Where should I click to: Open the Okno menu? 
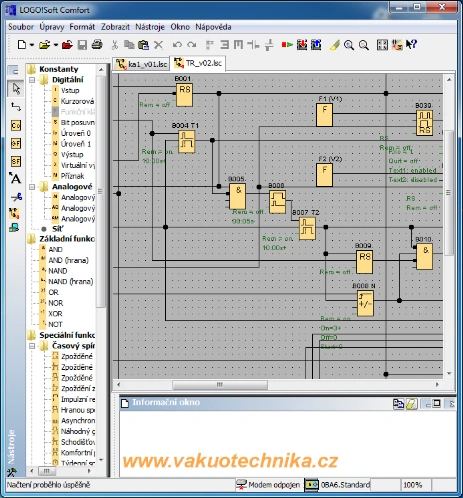point(180,27)
